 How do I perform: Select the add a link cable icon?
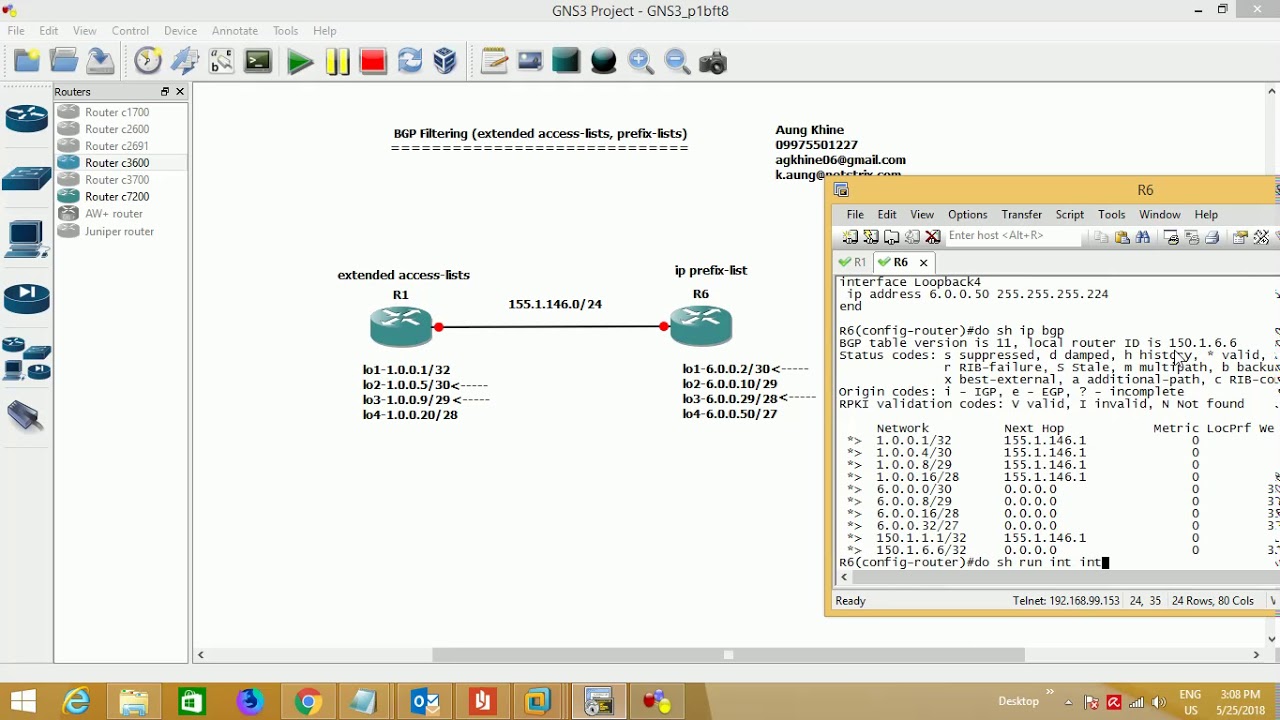[26, 417]
